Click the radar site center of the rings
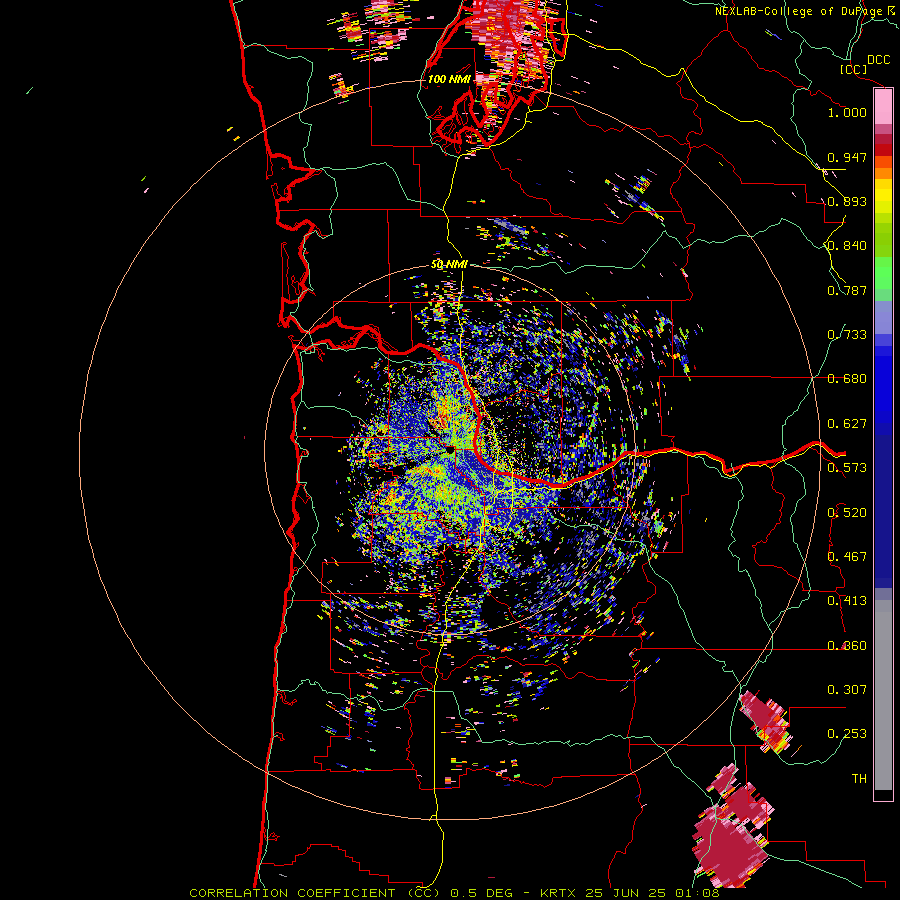Viewport: 900px width, 900px height. click(450, 450)
